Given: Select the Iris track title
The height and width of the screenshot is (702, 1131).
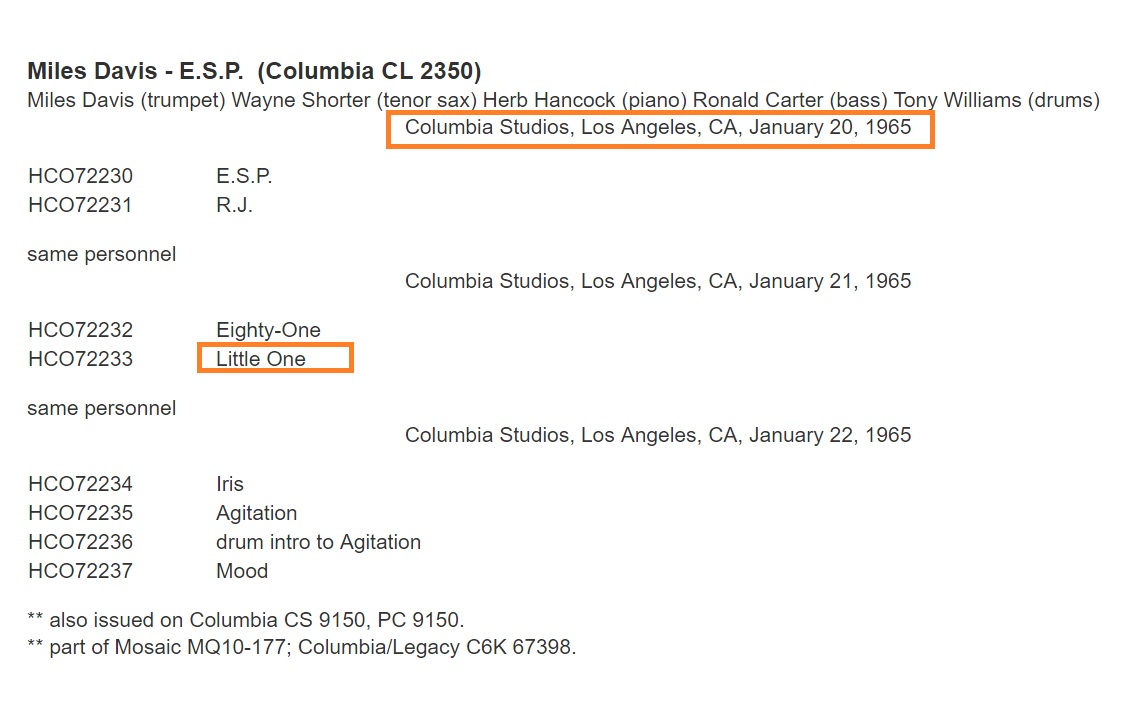Looking at the screenshot, I should (230, 484).
